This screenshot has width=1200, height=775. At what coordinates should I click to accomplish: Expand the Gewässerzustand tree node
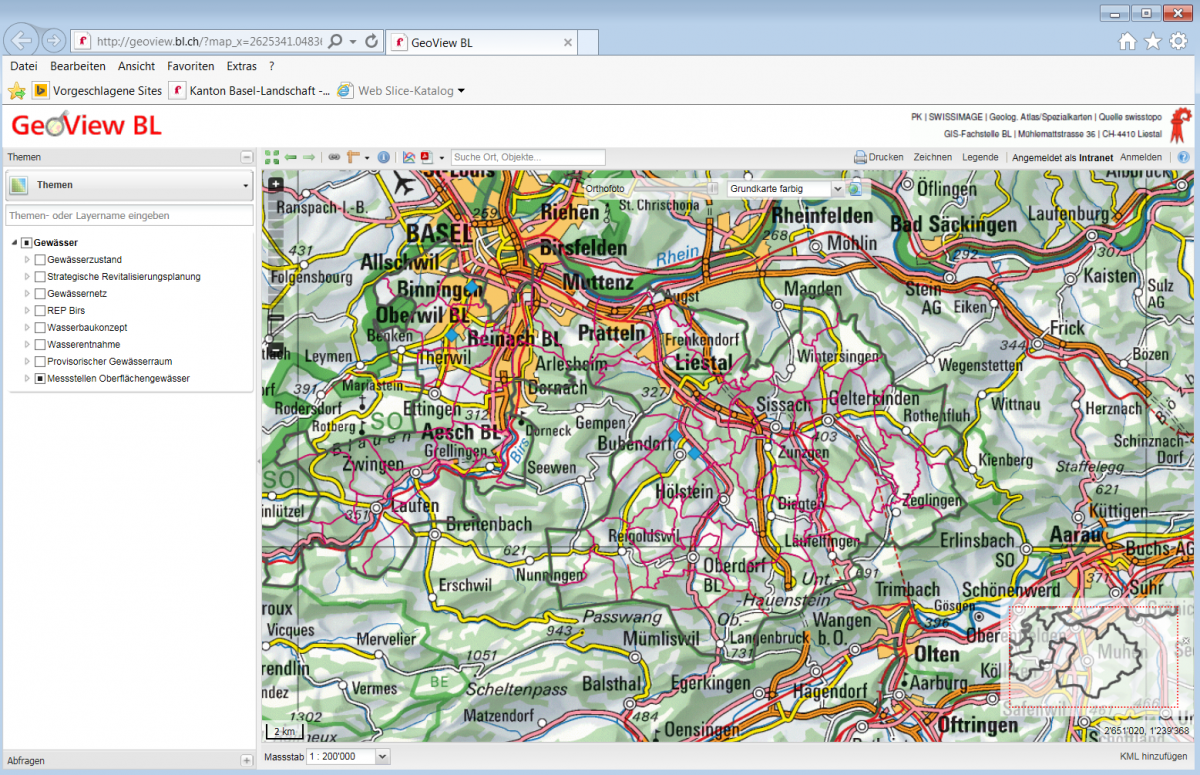click(27, 260)
